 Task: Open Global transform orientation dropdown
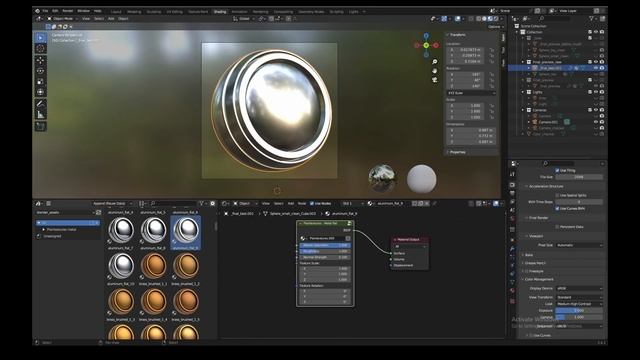(x=244, y=18)
